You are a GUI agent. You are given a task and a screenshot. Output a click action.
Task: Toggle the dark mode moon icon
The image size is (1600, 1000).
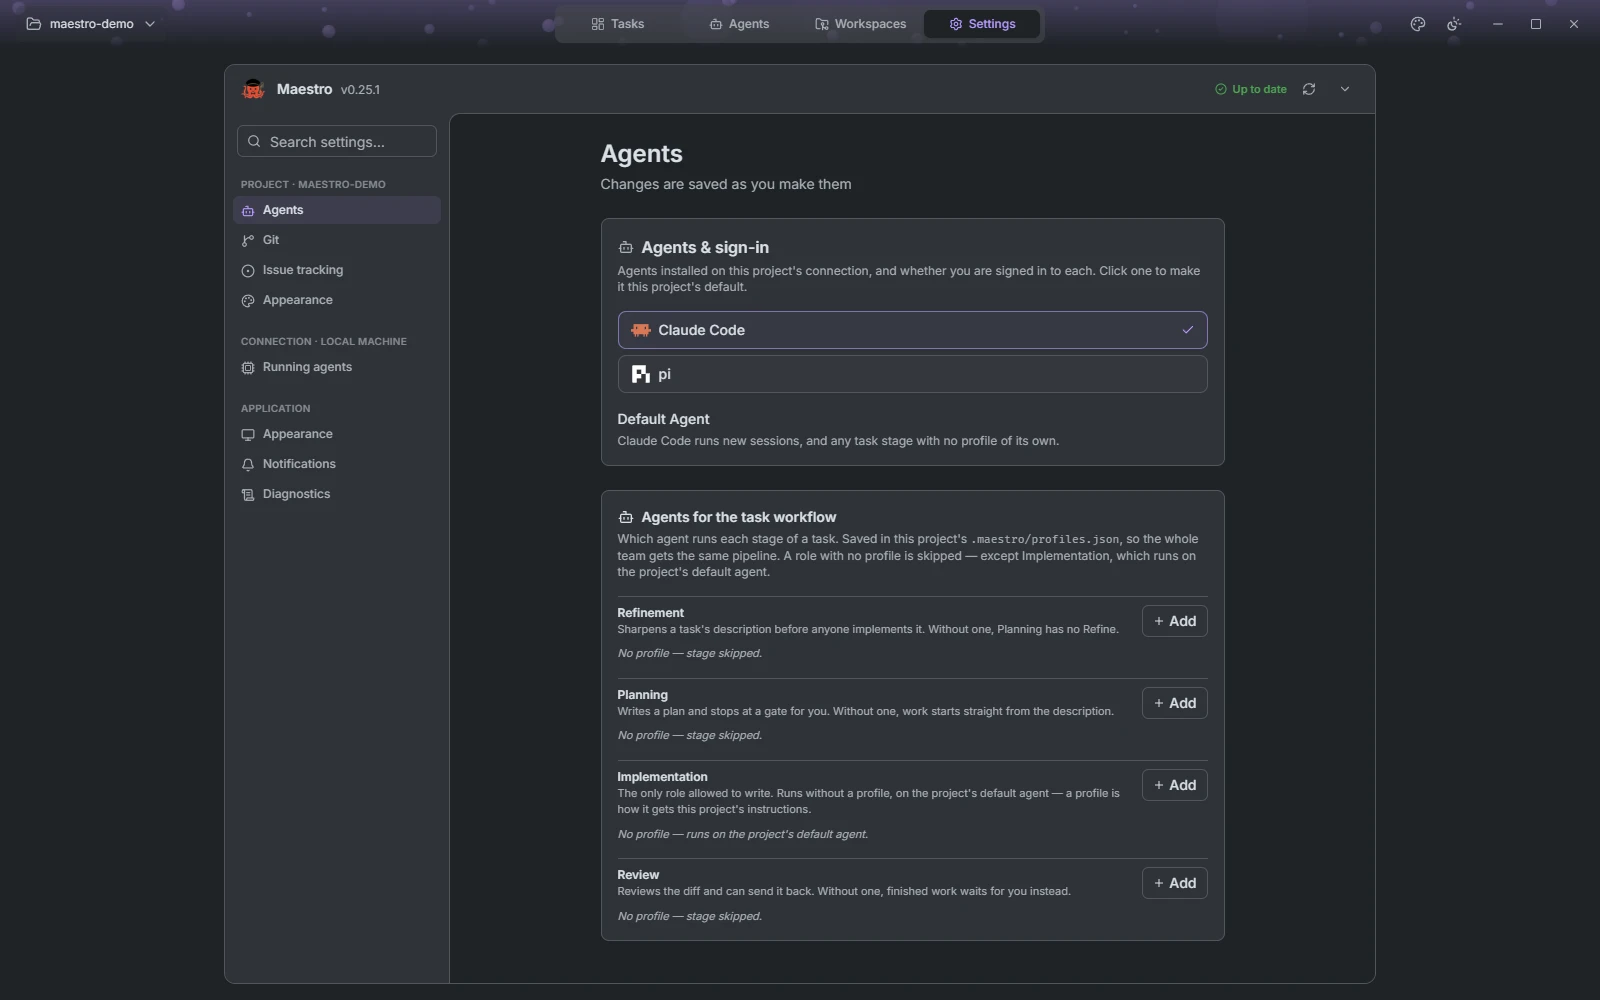coord(1454,24)
